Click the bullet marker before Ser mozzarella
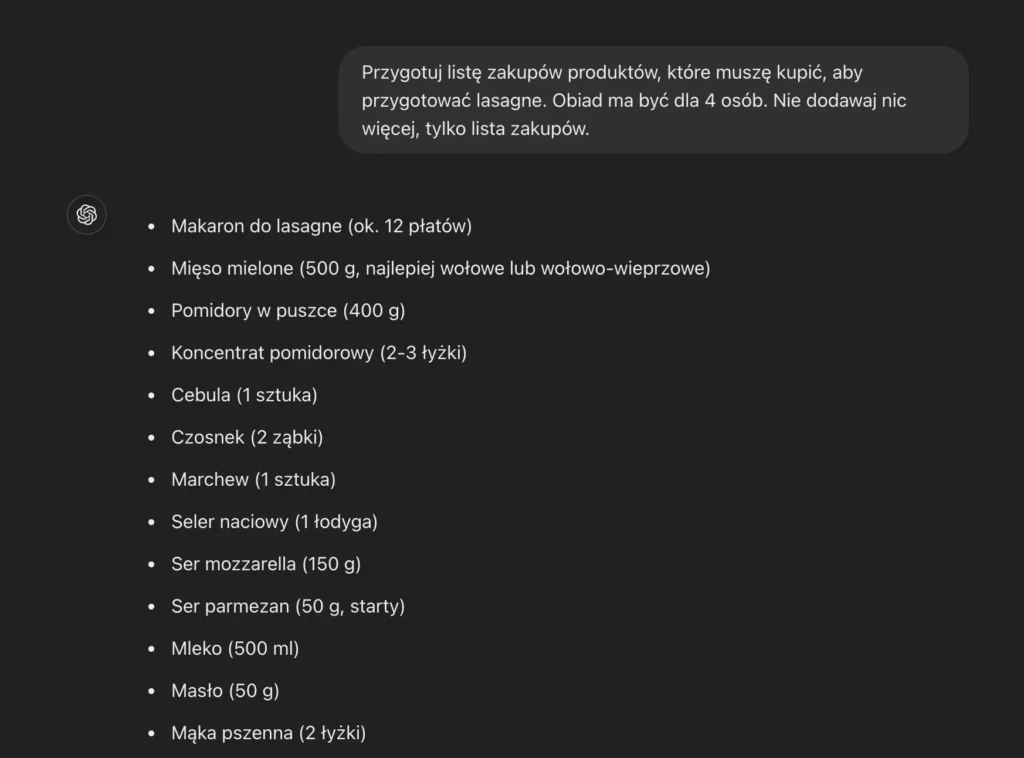Image resolution: width=1024 pixels, height=758 pixels. [152, 565]
